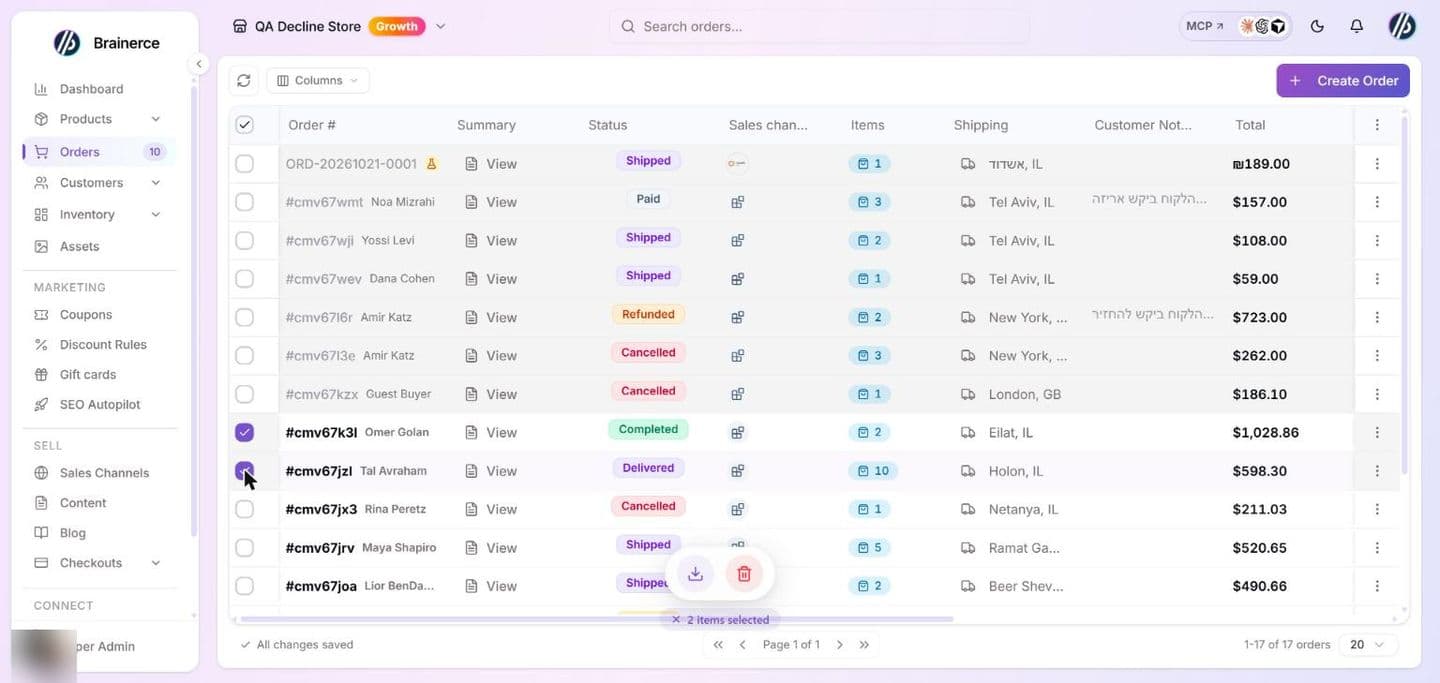Click the Growth plan badge
This screenshot has width=1440, height=683.
coord(397,27)
